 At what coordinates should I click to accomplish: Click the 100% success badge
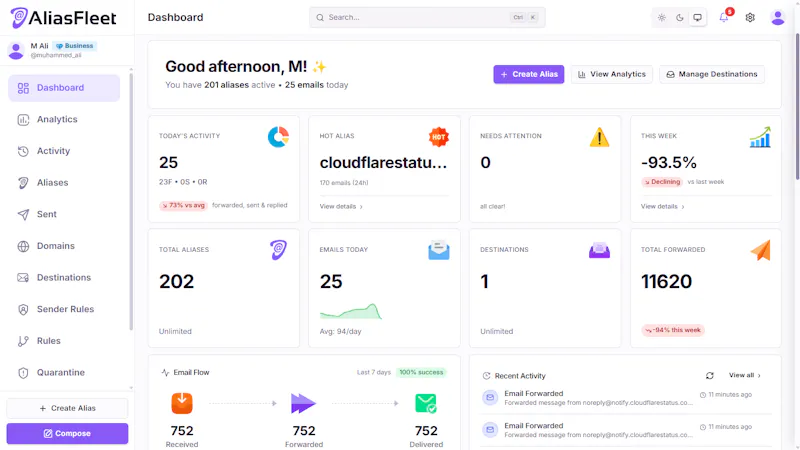pyautogui.click(x=421, y=372)
